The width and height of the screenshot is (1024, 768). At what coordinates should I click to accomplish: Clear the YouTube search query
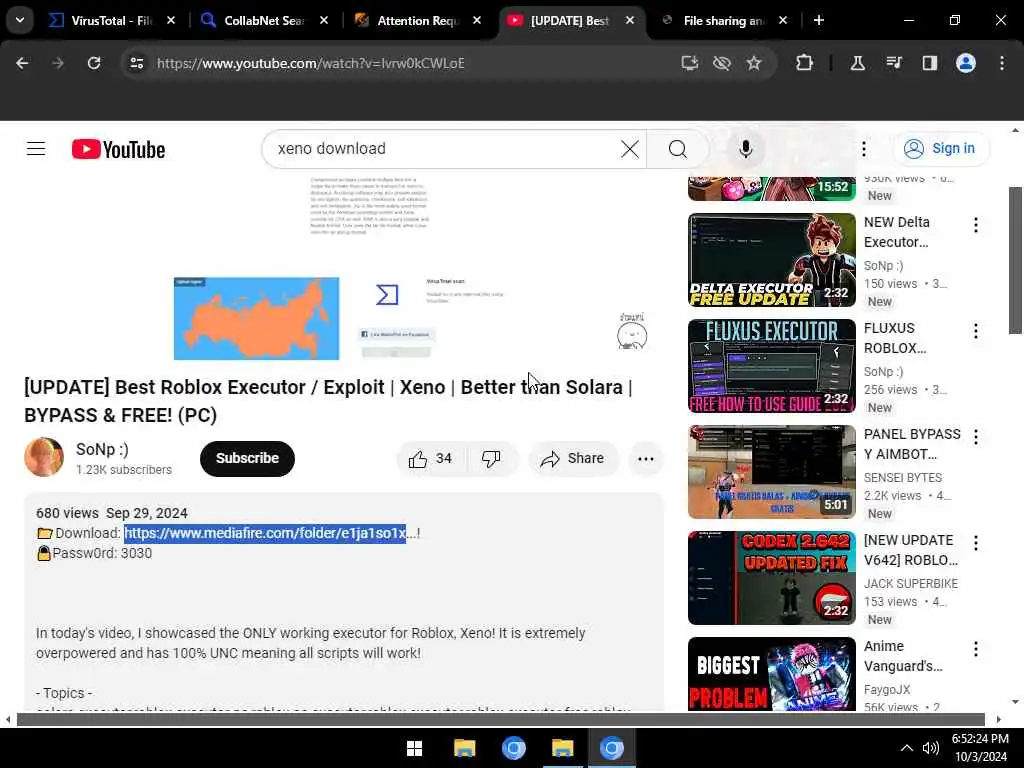pyautogui.click(x=630, y=149)
